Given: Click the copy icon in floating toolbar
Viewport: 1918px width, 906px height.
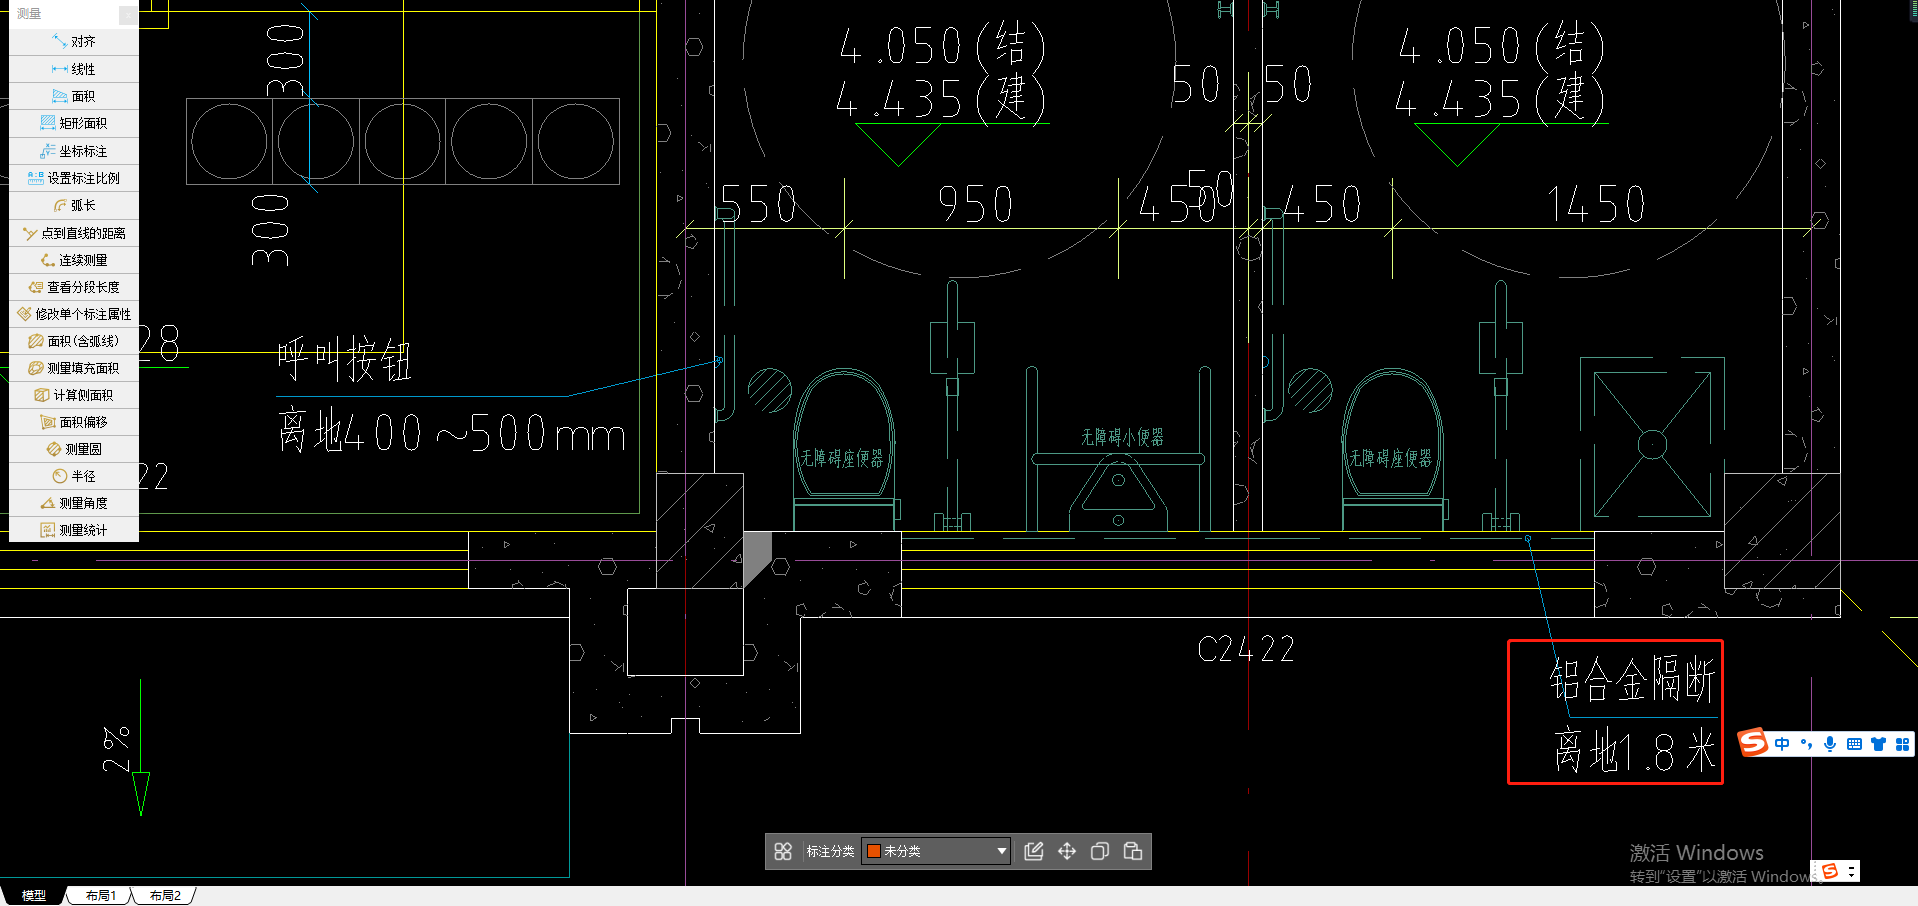Looking at the screenshot, I should coord(1100,851).
